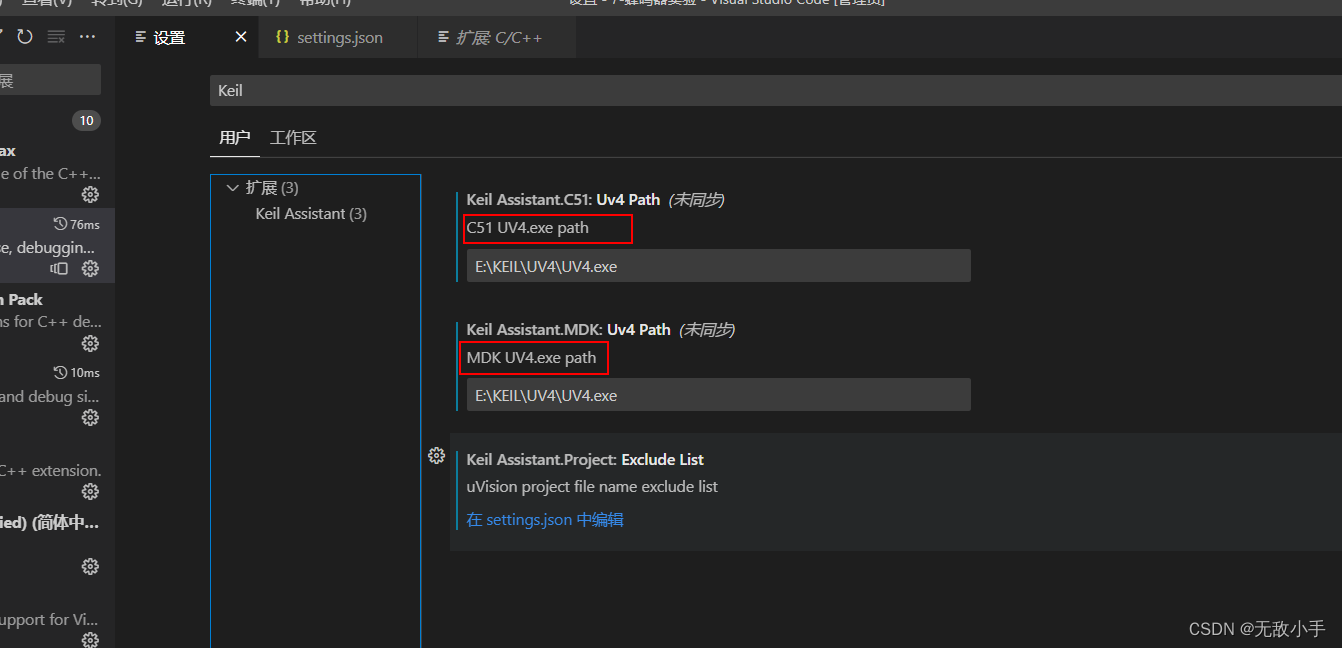This screenshot has width=1342, height=648.
Task: Select the 用户 settings scope tab
Action: pos(235,137)
